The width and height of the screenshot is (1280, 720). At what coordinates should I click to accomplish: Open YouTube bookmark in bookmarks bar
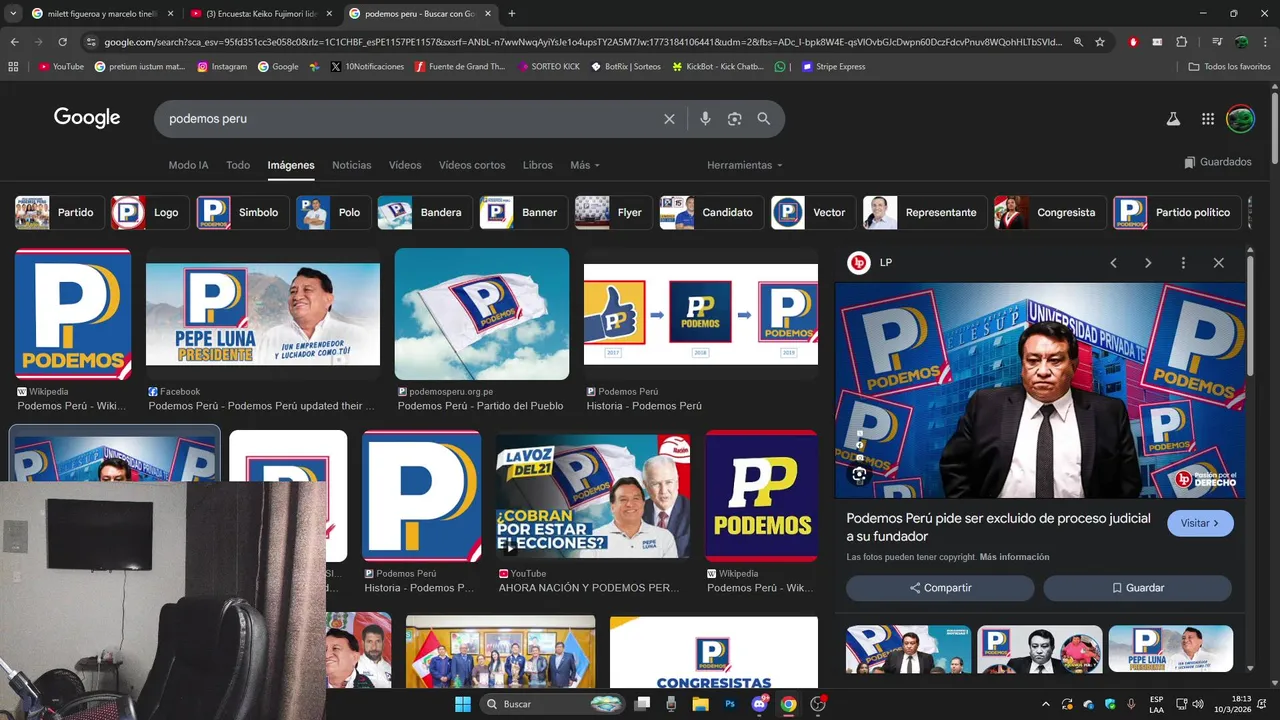61,67
